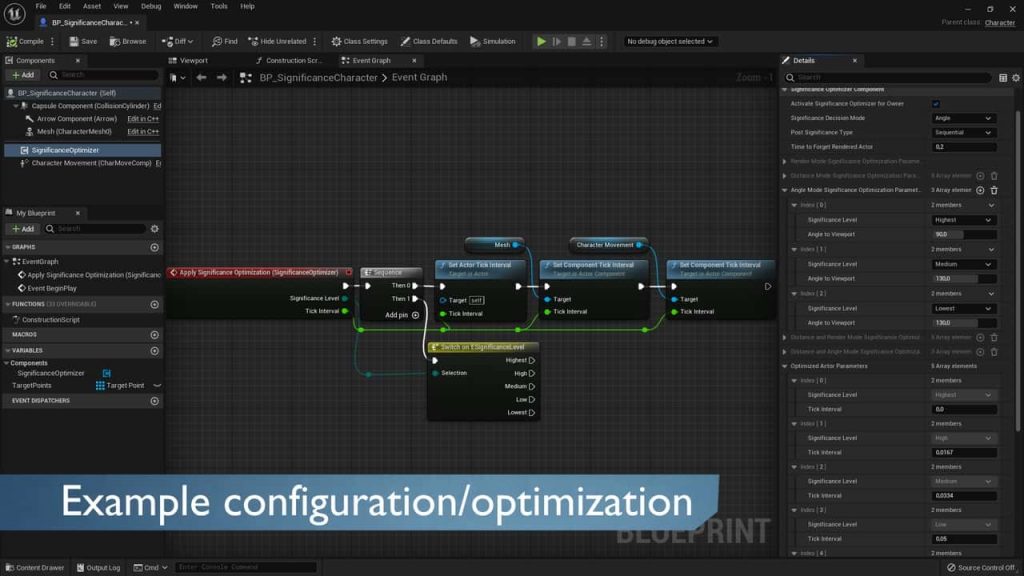
Task: Open My Blueprint settings gear
Action: tap(155, 229)
